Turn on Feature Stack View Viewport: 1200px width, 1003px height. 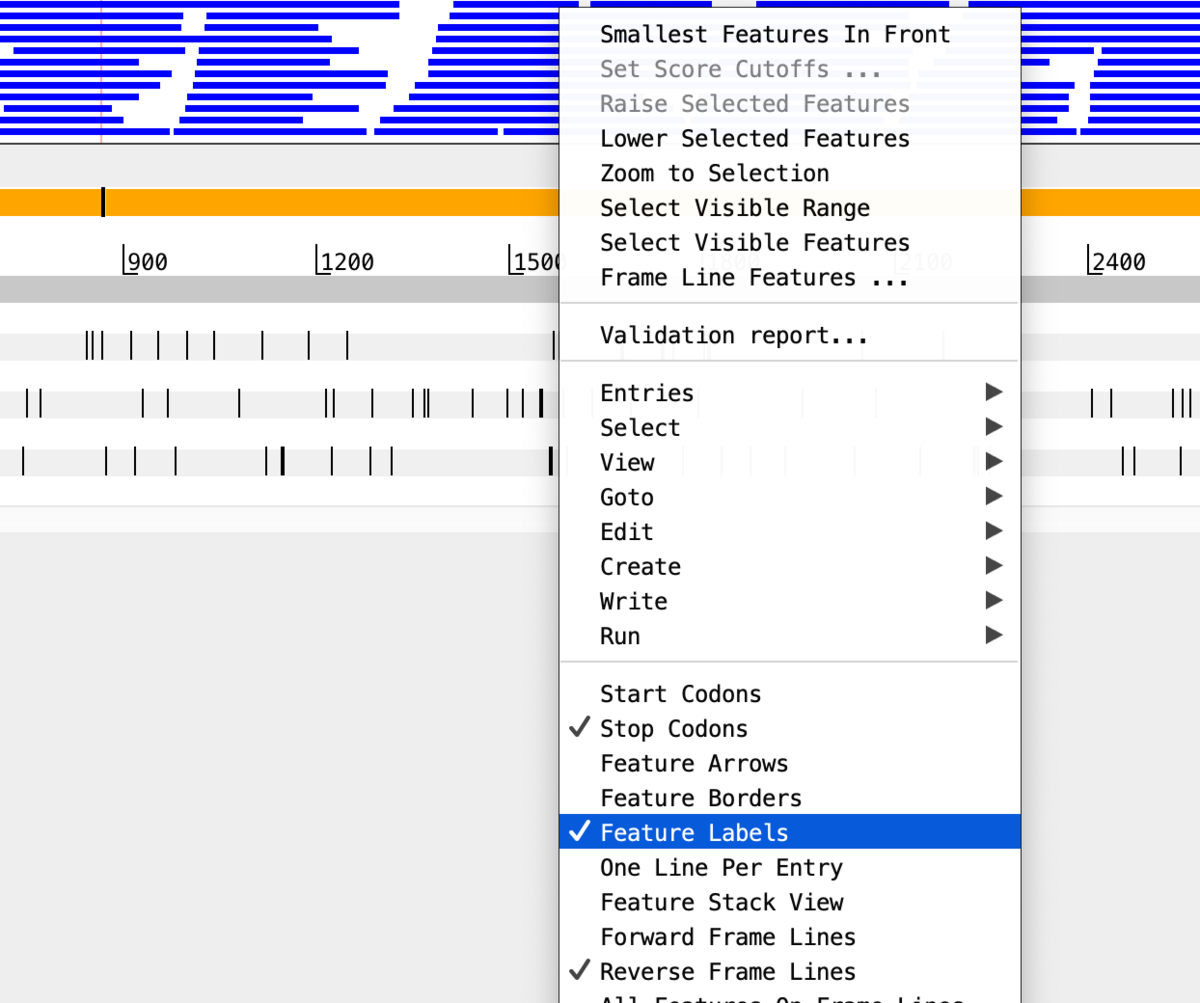pyautogui.click(x=790, y=902)
